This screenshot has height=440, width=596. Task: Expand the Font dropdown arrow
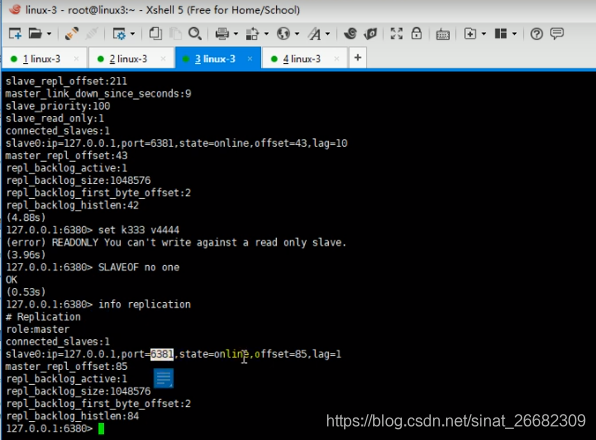[328, 34]
